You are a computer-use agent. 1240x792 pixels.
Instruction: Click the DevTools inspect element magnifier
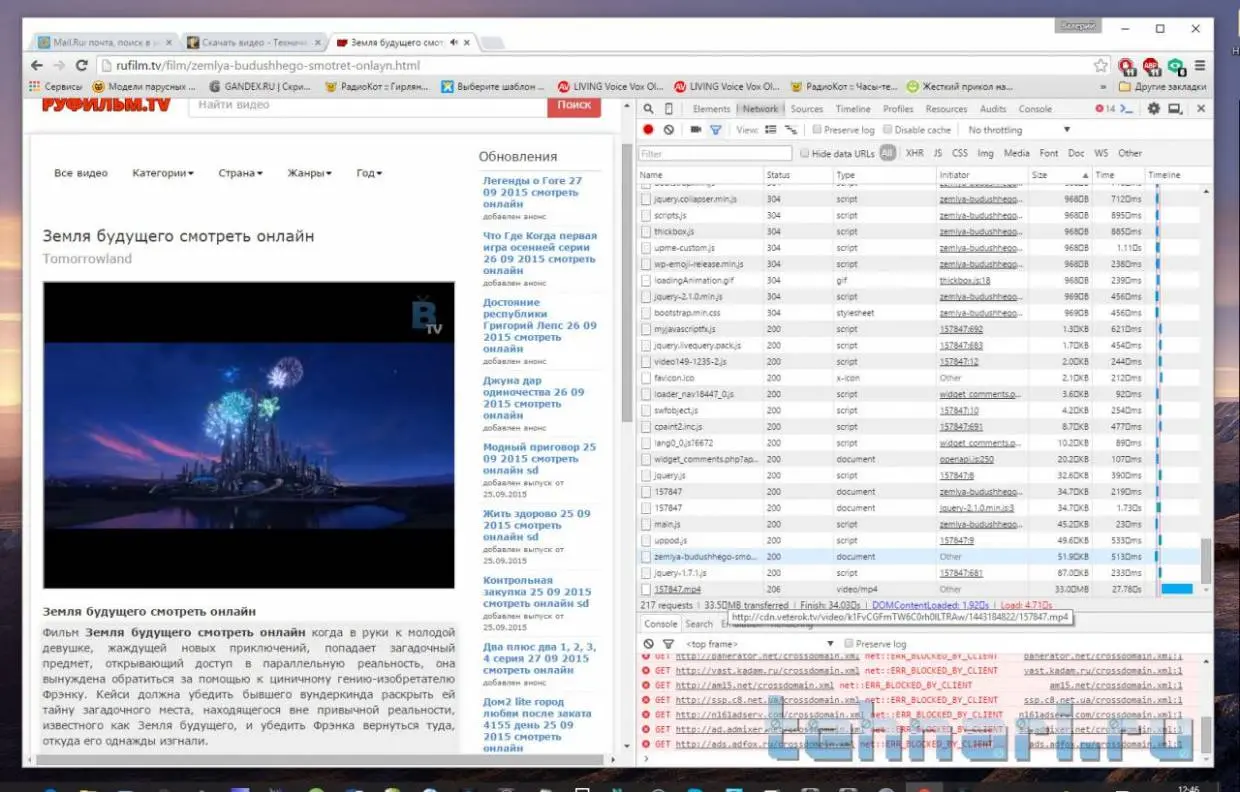648,109
